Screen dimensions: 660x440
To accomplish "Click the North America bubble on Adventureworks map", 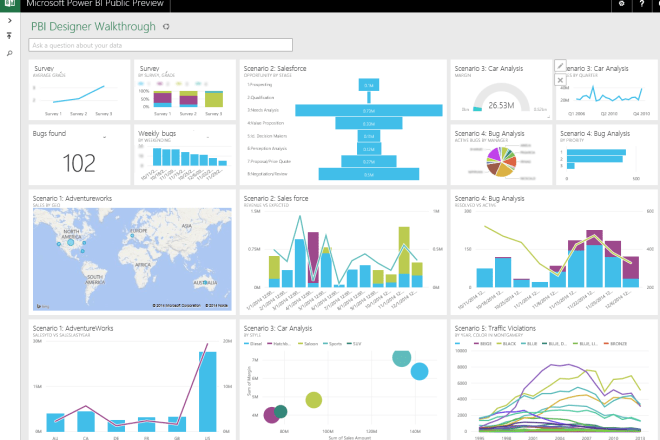I will [x=71, y=243].
